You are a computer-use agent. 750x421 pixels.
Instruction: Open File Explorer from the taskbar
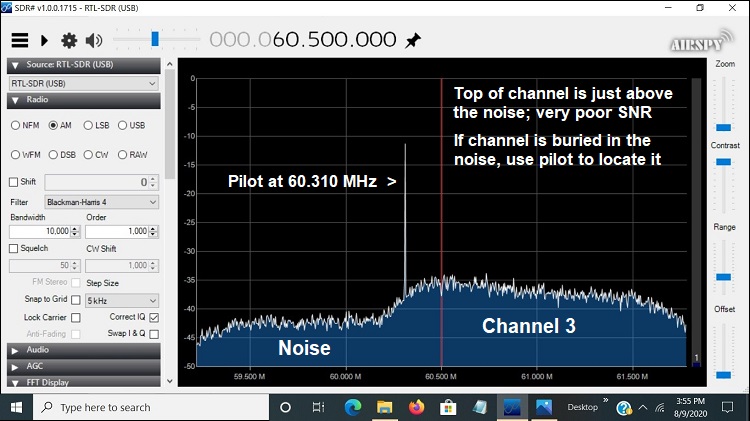coord(384,407)
